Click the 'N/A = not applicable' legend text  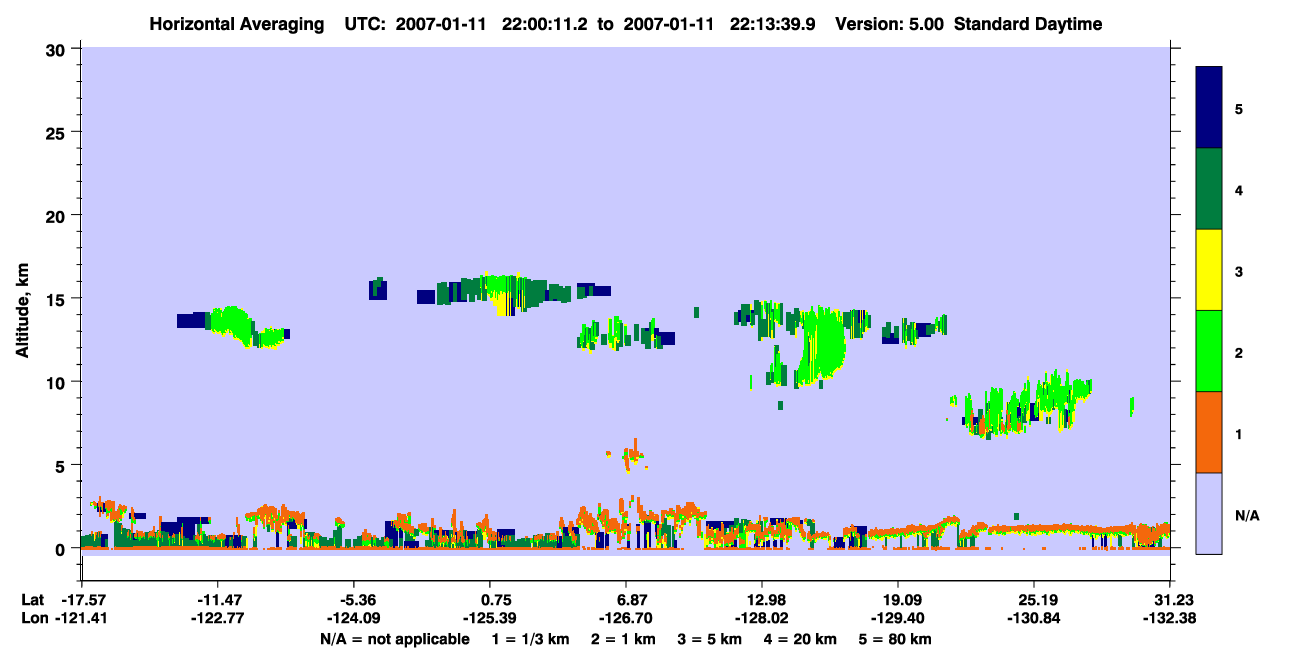point(394,639)
